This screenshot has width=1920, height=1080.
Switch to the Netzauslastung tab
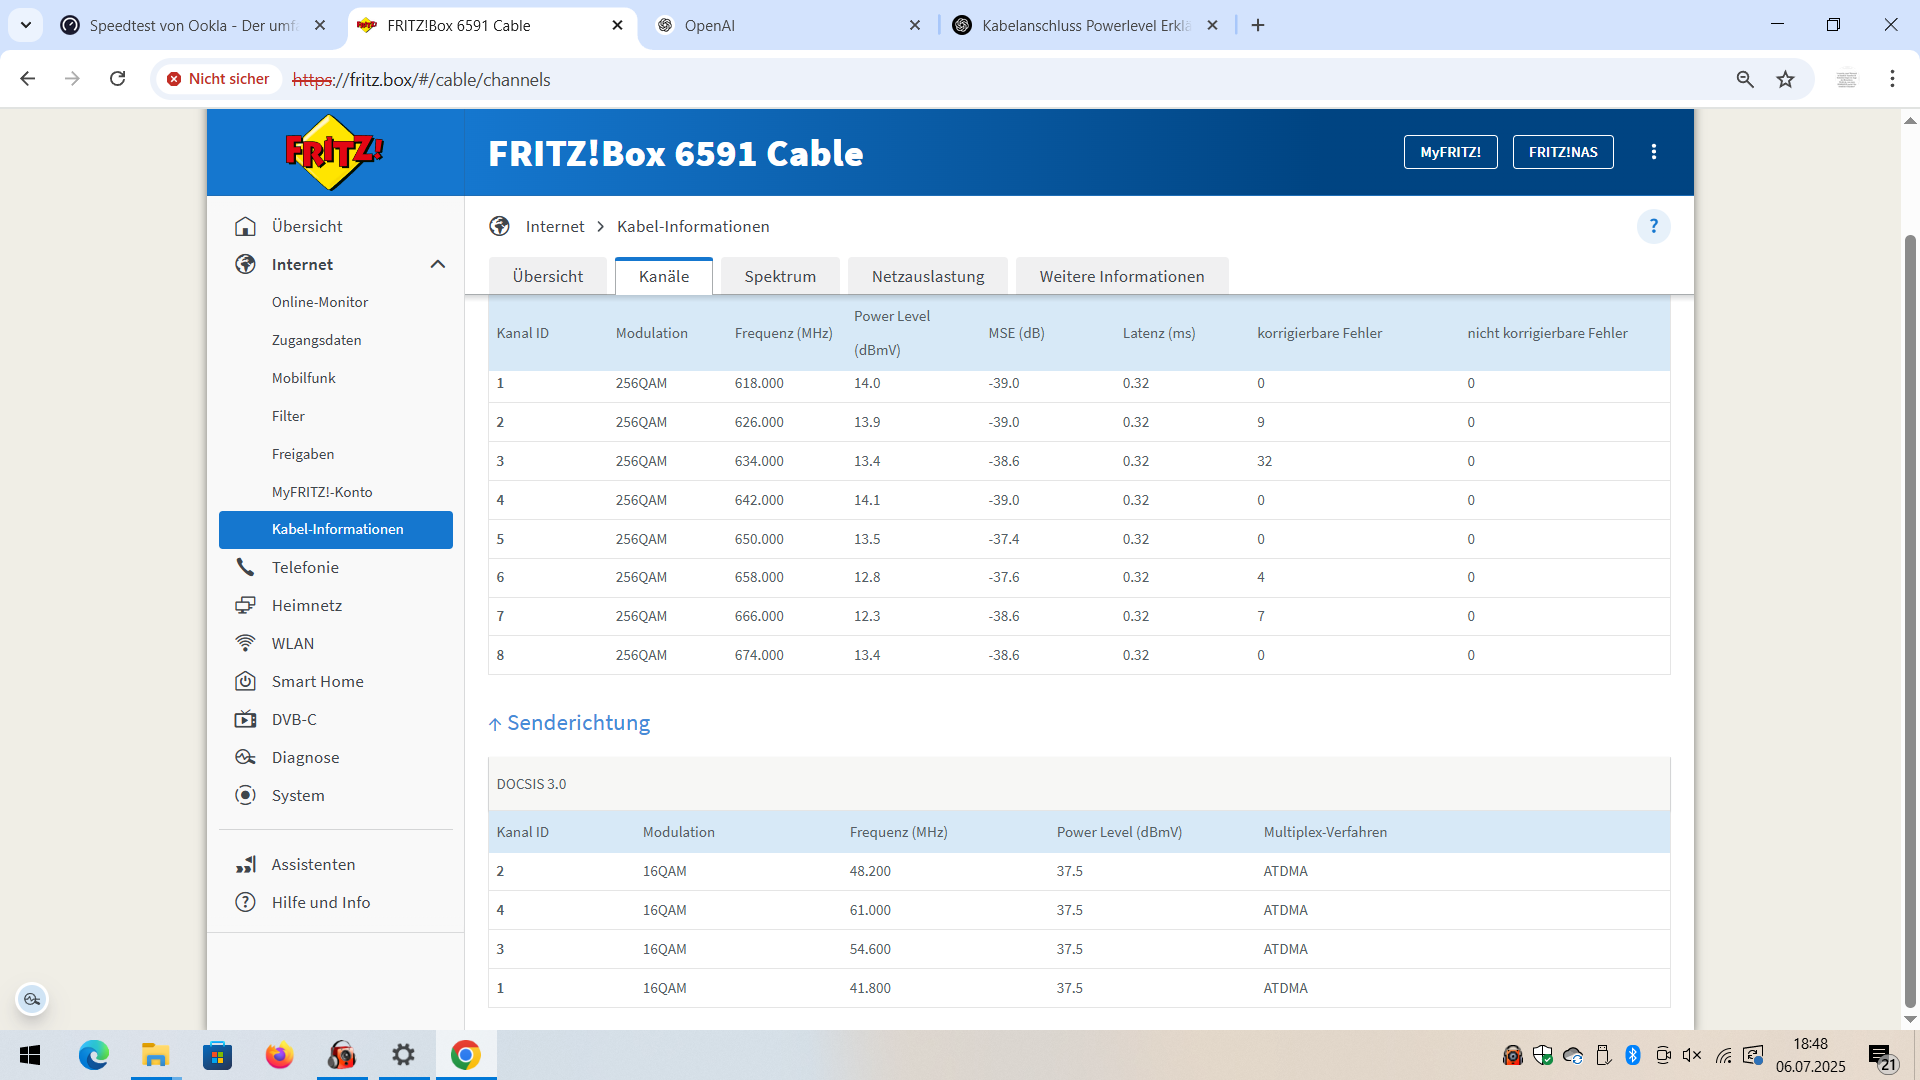coord(927,276)
